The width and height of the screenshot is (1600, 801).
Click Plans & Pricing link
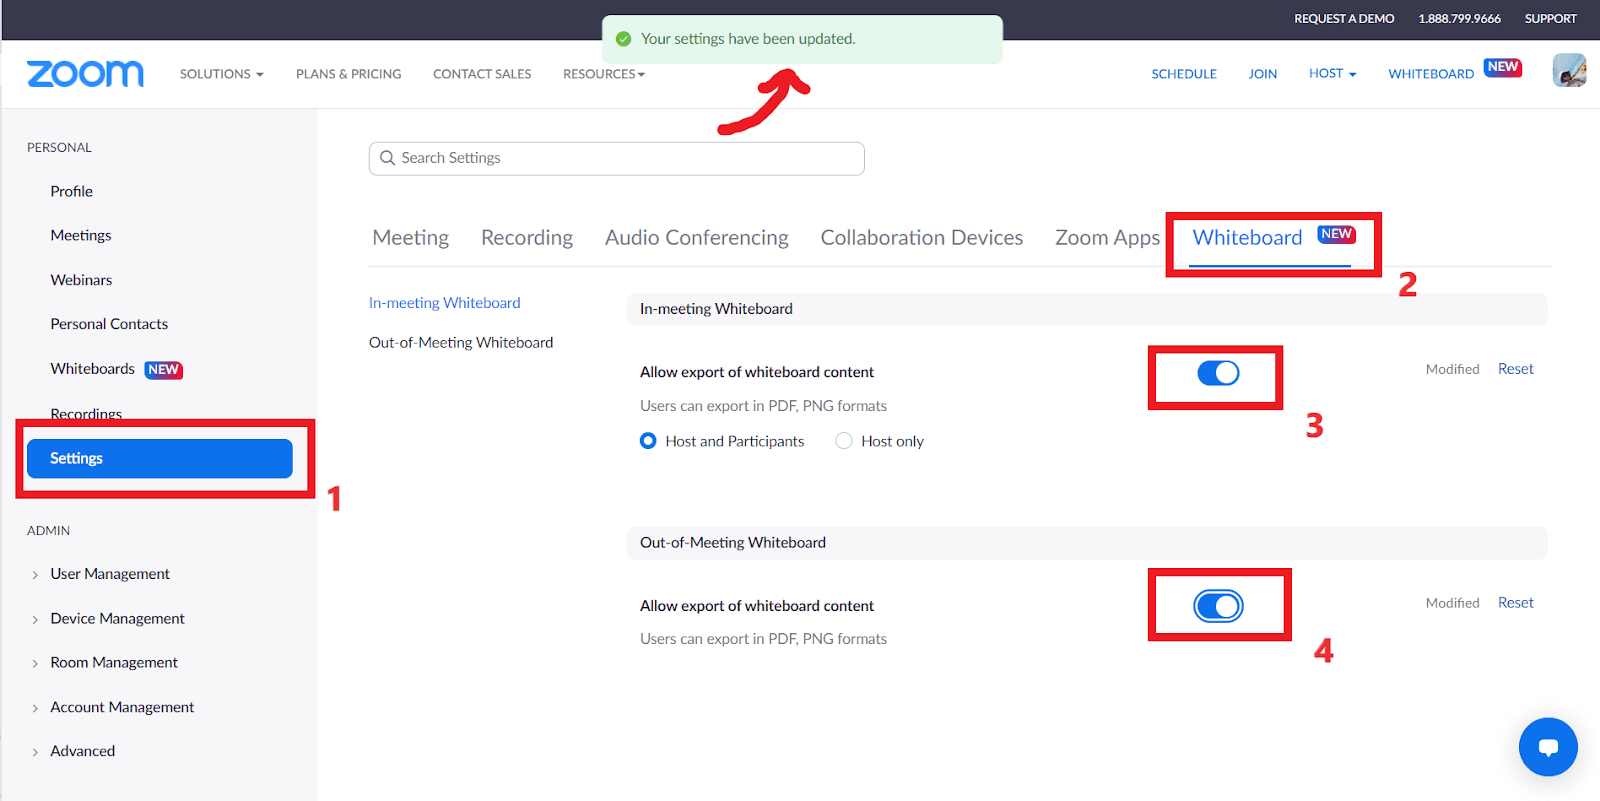click(x=349, y=74)
